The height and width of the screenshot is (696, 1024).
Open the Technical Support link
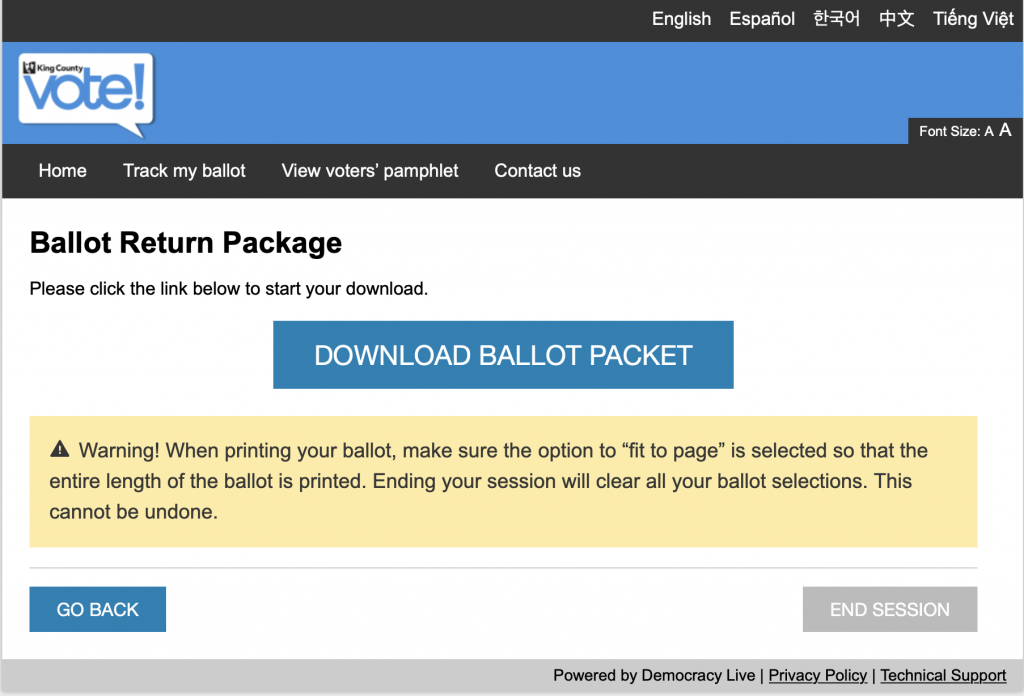tap(943, 676)
